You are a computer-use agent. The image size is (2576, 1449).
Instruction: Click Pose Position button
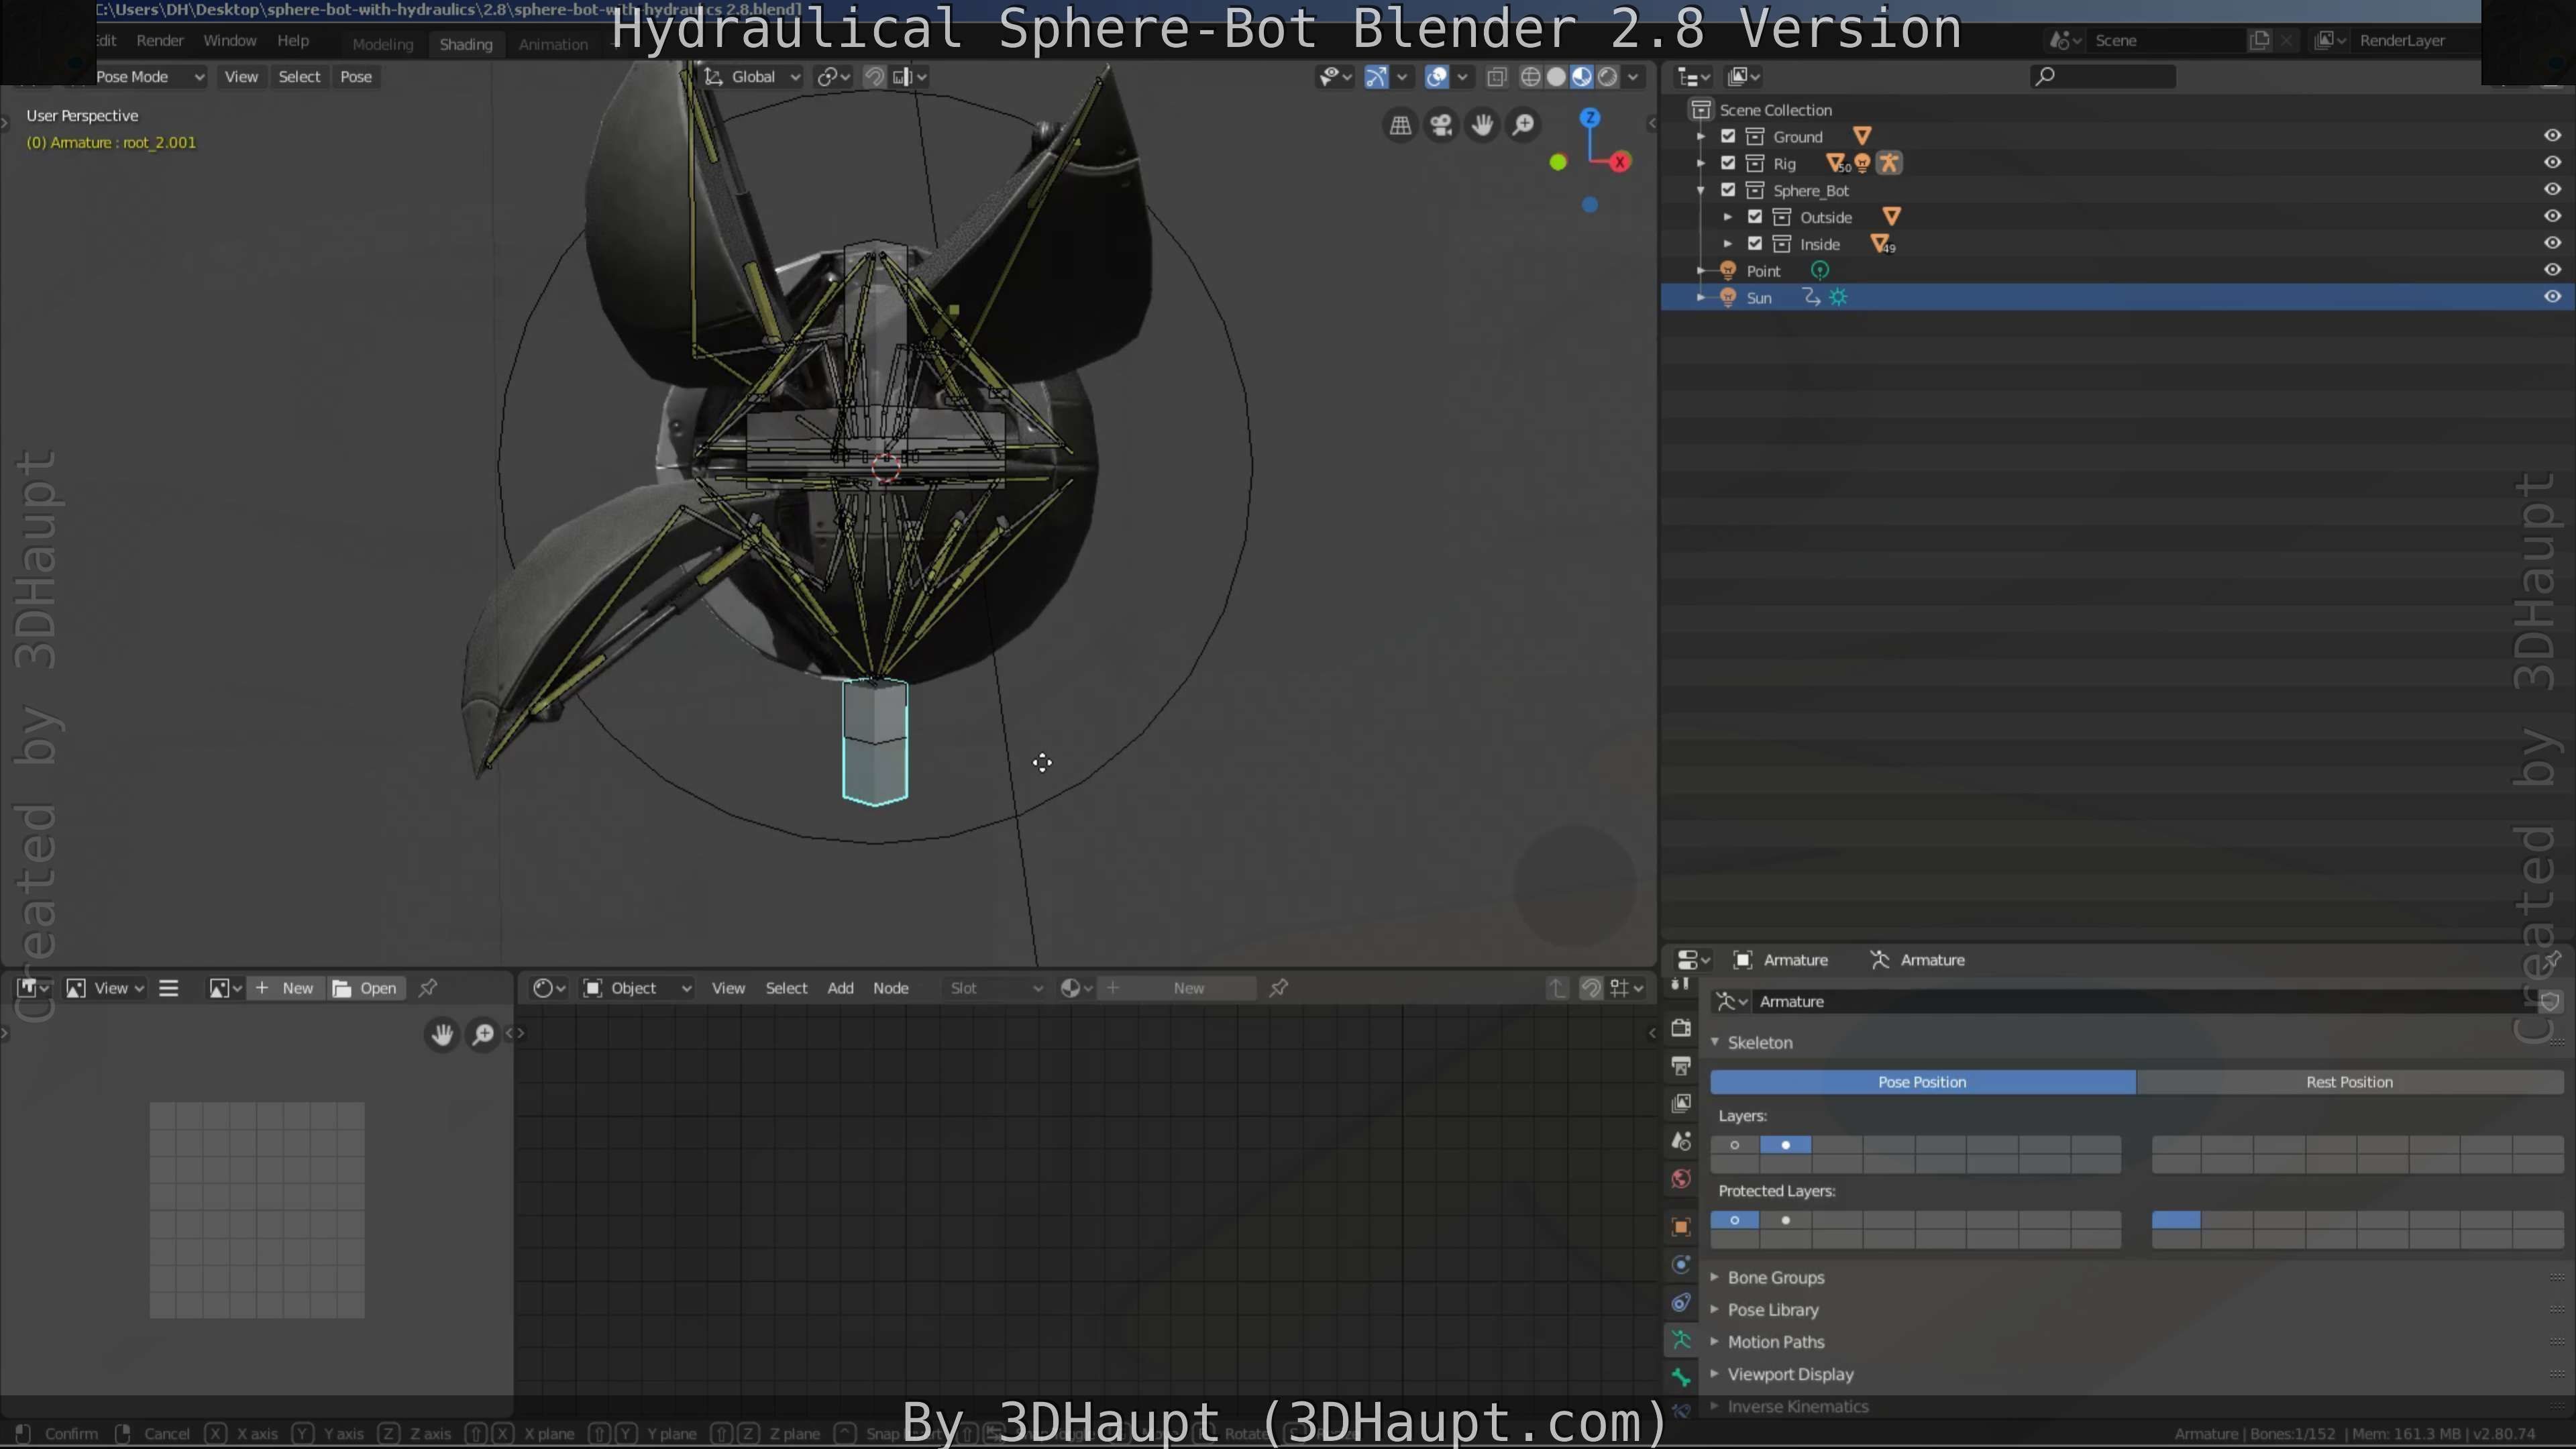pos(1922,1082)
